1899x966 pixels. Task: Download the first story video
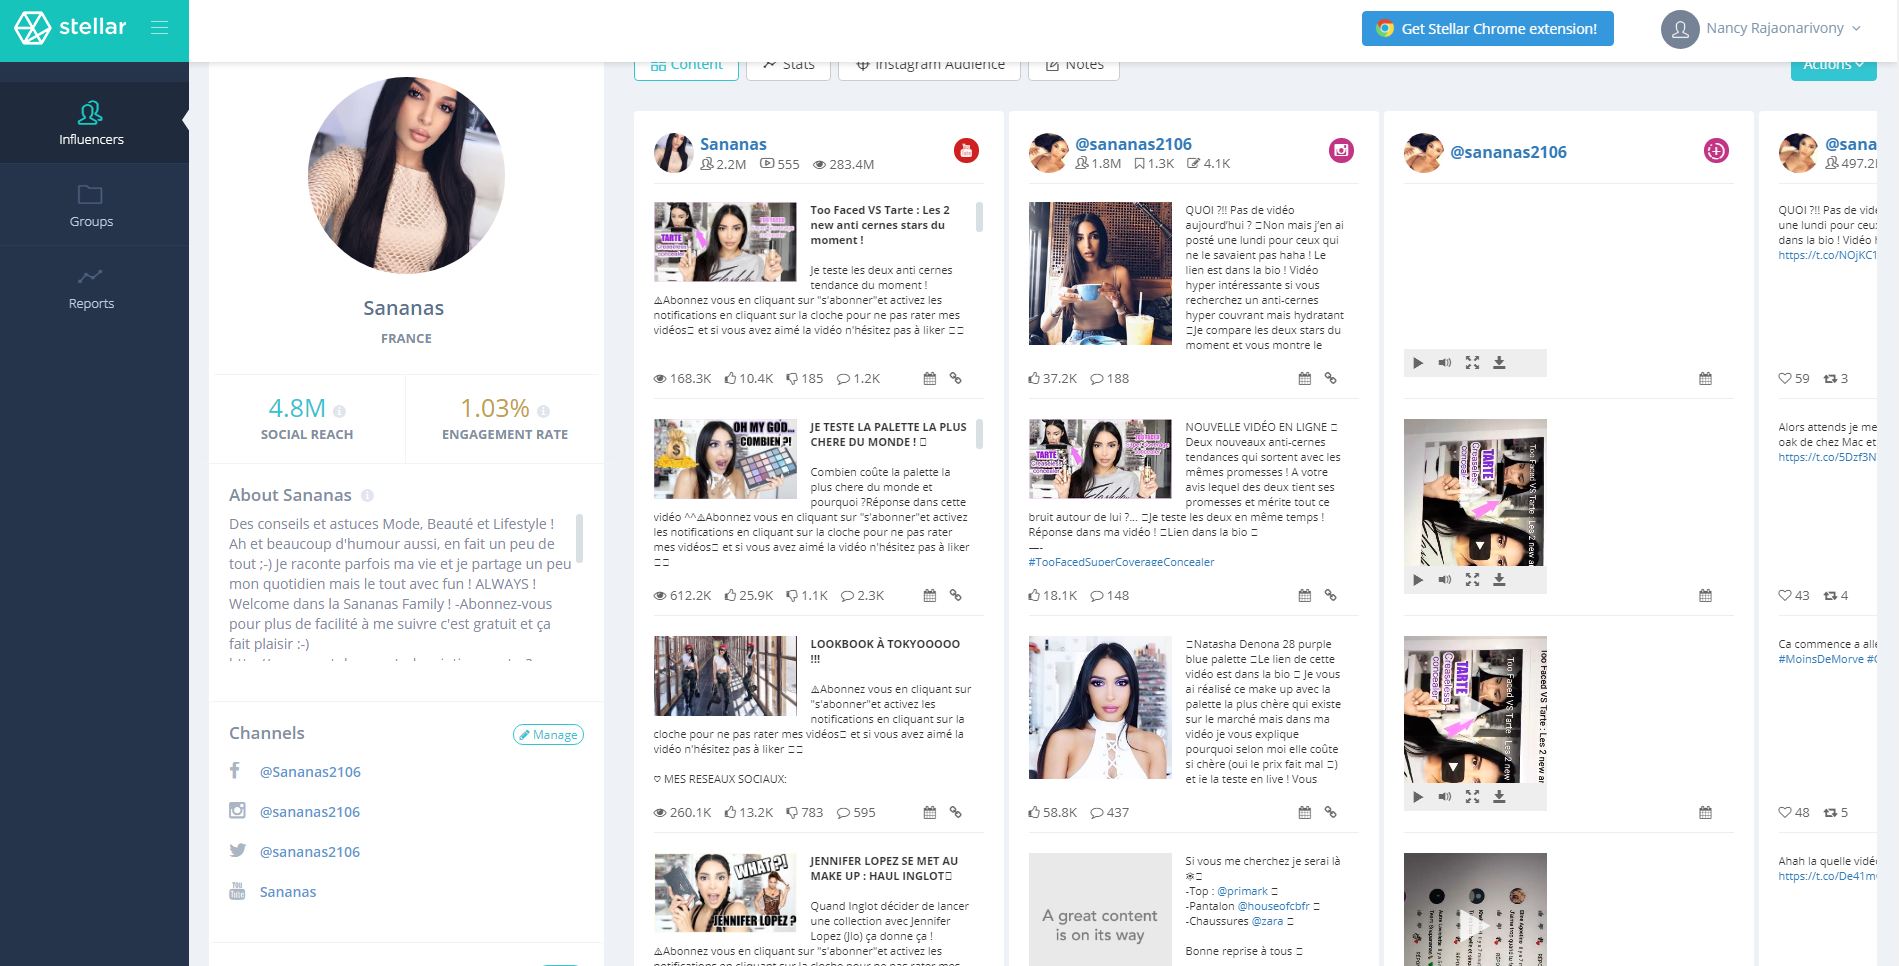1499,363
